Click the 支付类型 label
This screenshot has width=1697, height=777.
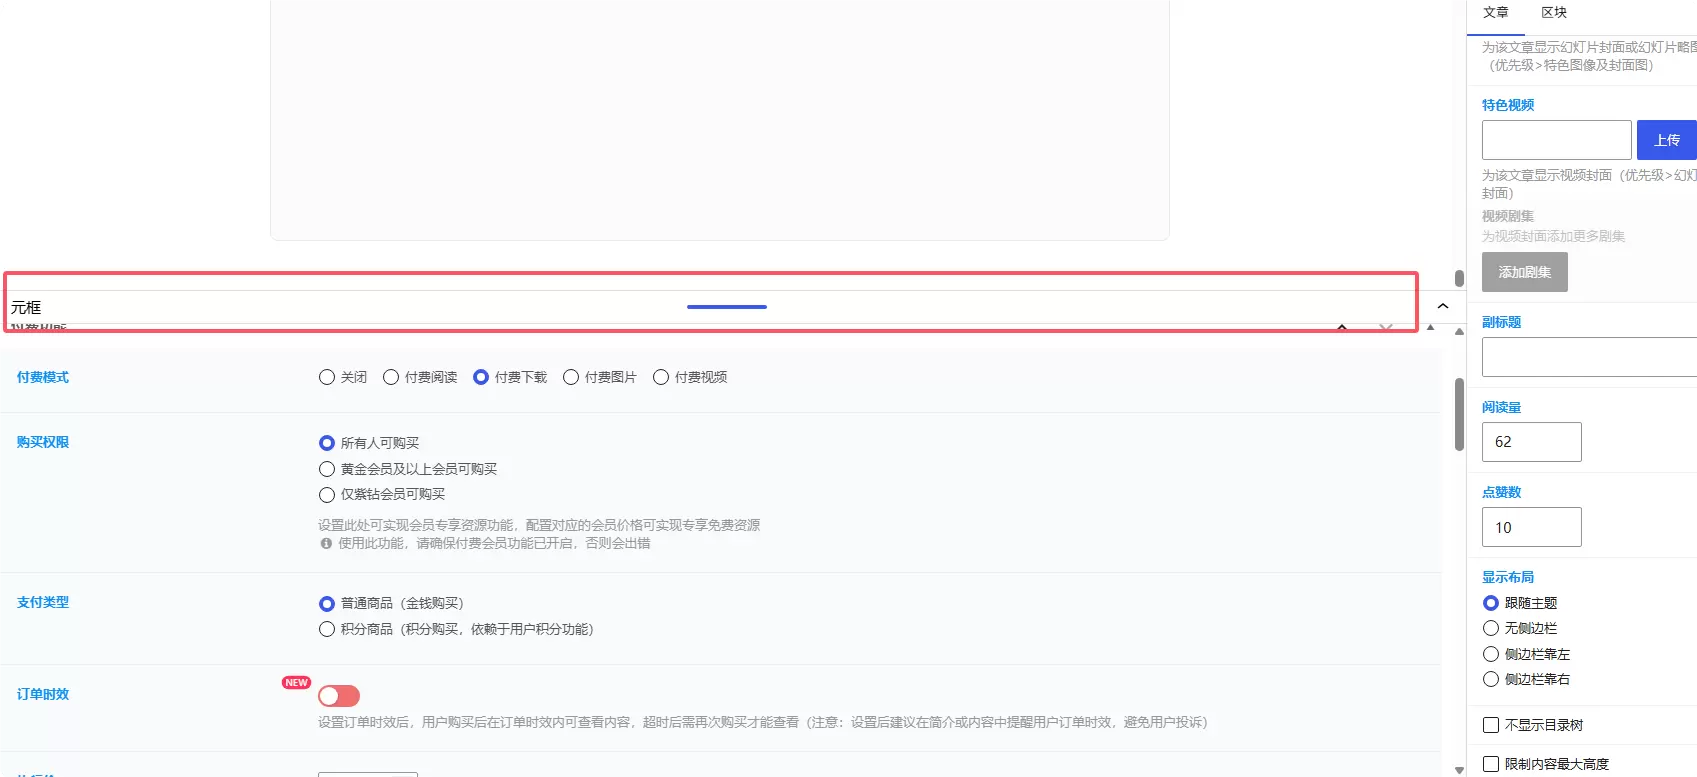[x=43, y=602]
